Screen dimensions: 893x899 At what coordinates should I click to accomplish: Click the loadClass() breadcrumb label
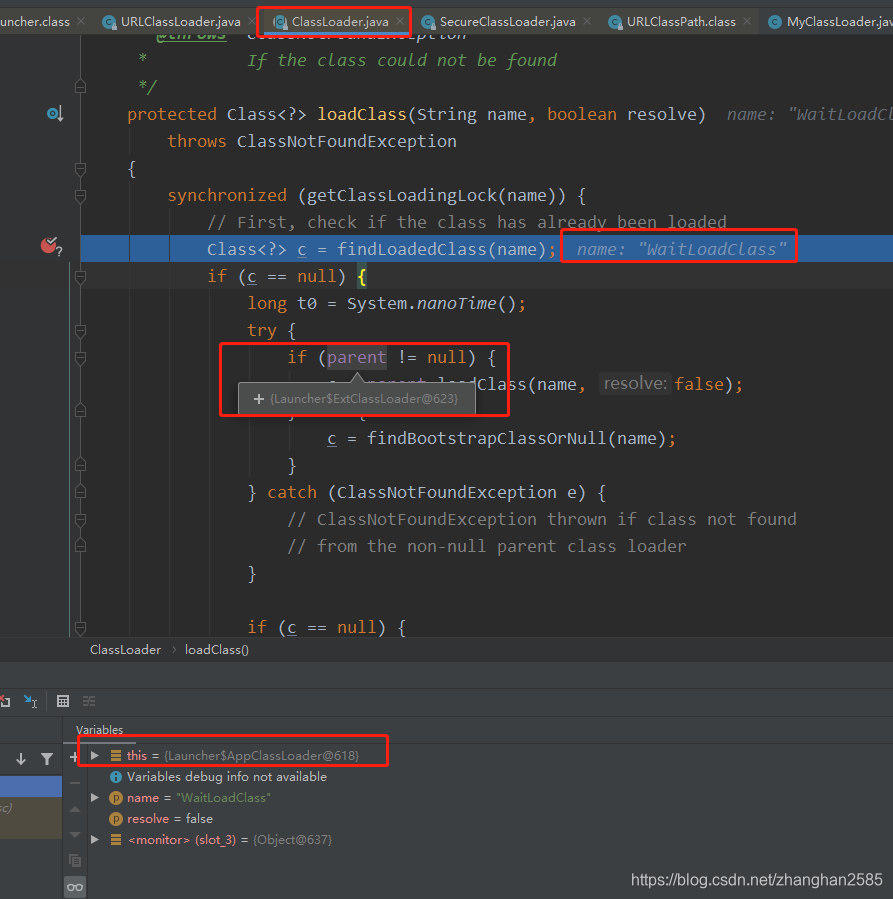click(x=216, y=649)
